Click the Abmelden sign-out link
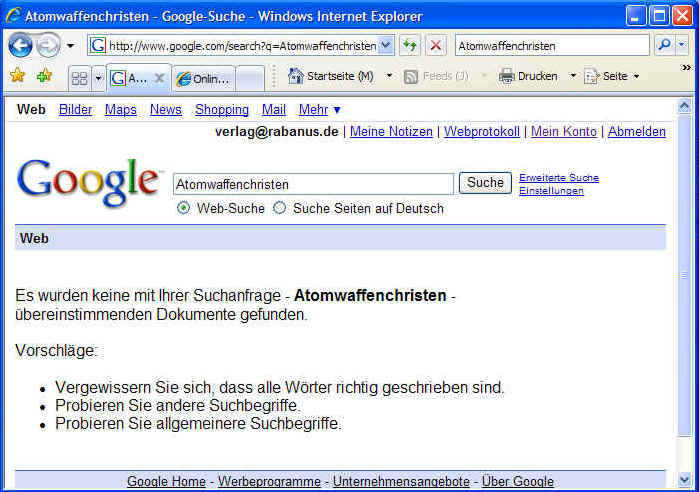 point(637,131)
